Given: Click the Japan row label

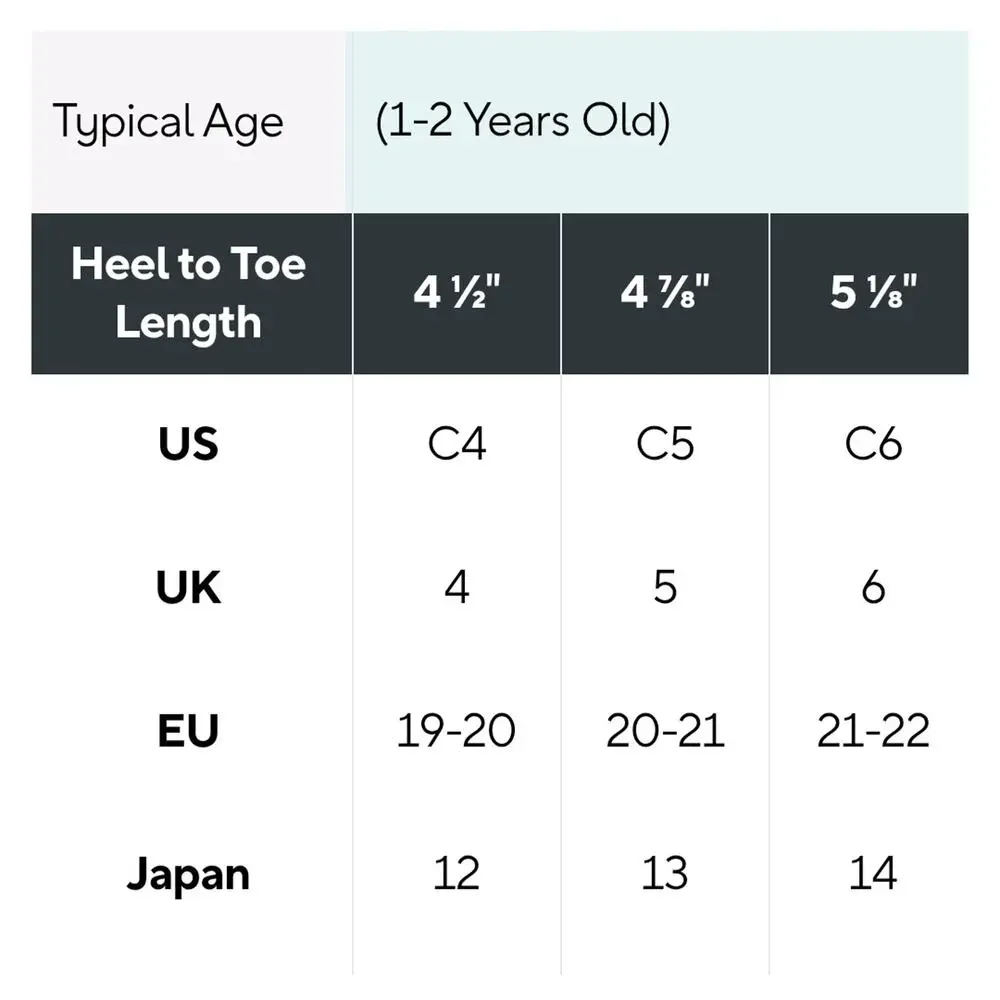Looking at the screenshot, I should (189, 875).
